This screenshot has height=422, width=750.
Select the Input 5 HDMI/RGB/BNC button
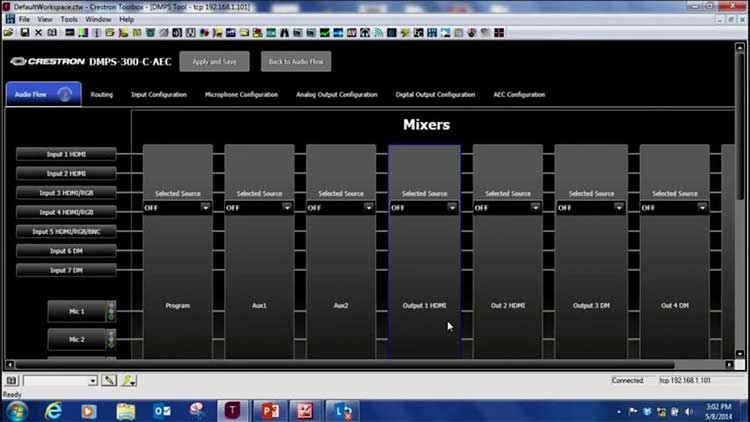tap(66, 232)
